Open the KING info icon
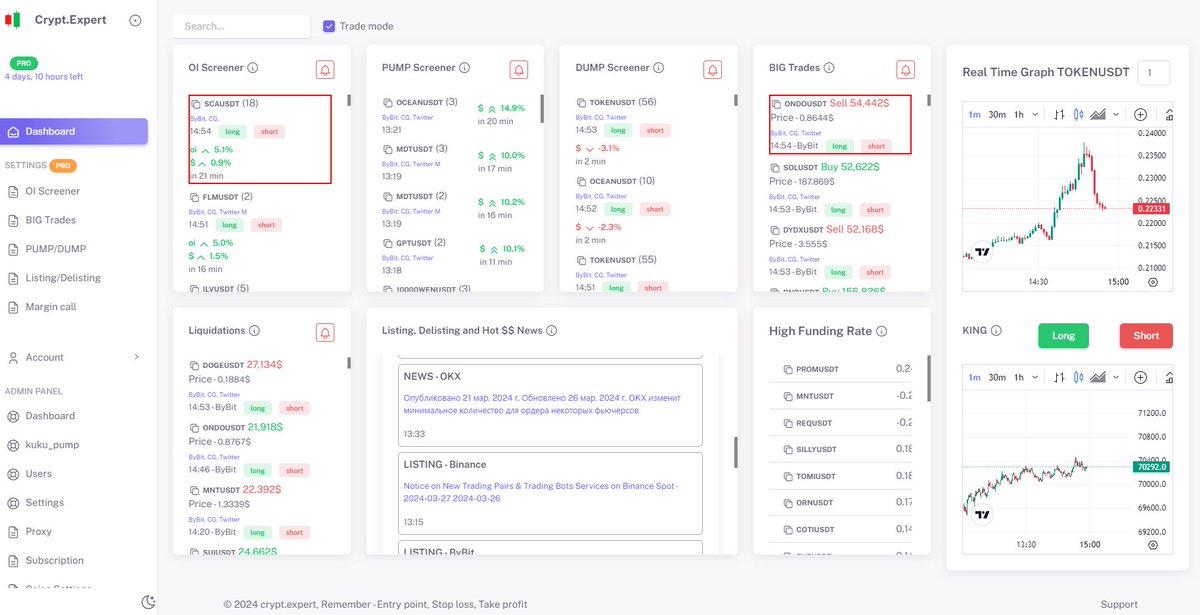 coord(996,331)
